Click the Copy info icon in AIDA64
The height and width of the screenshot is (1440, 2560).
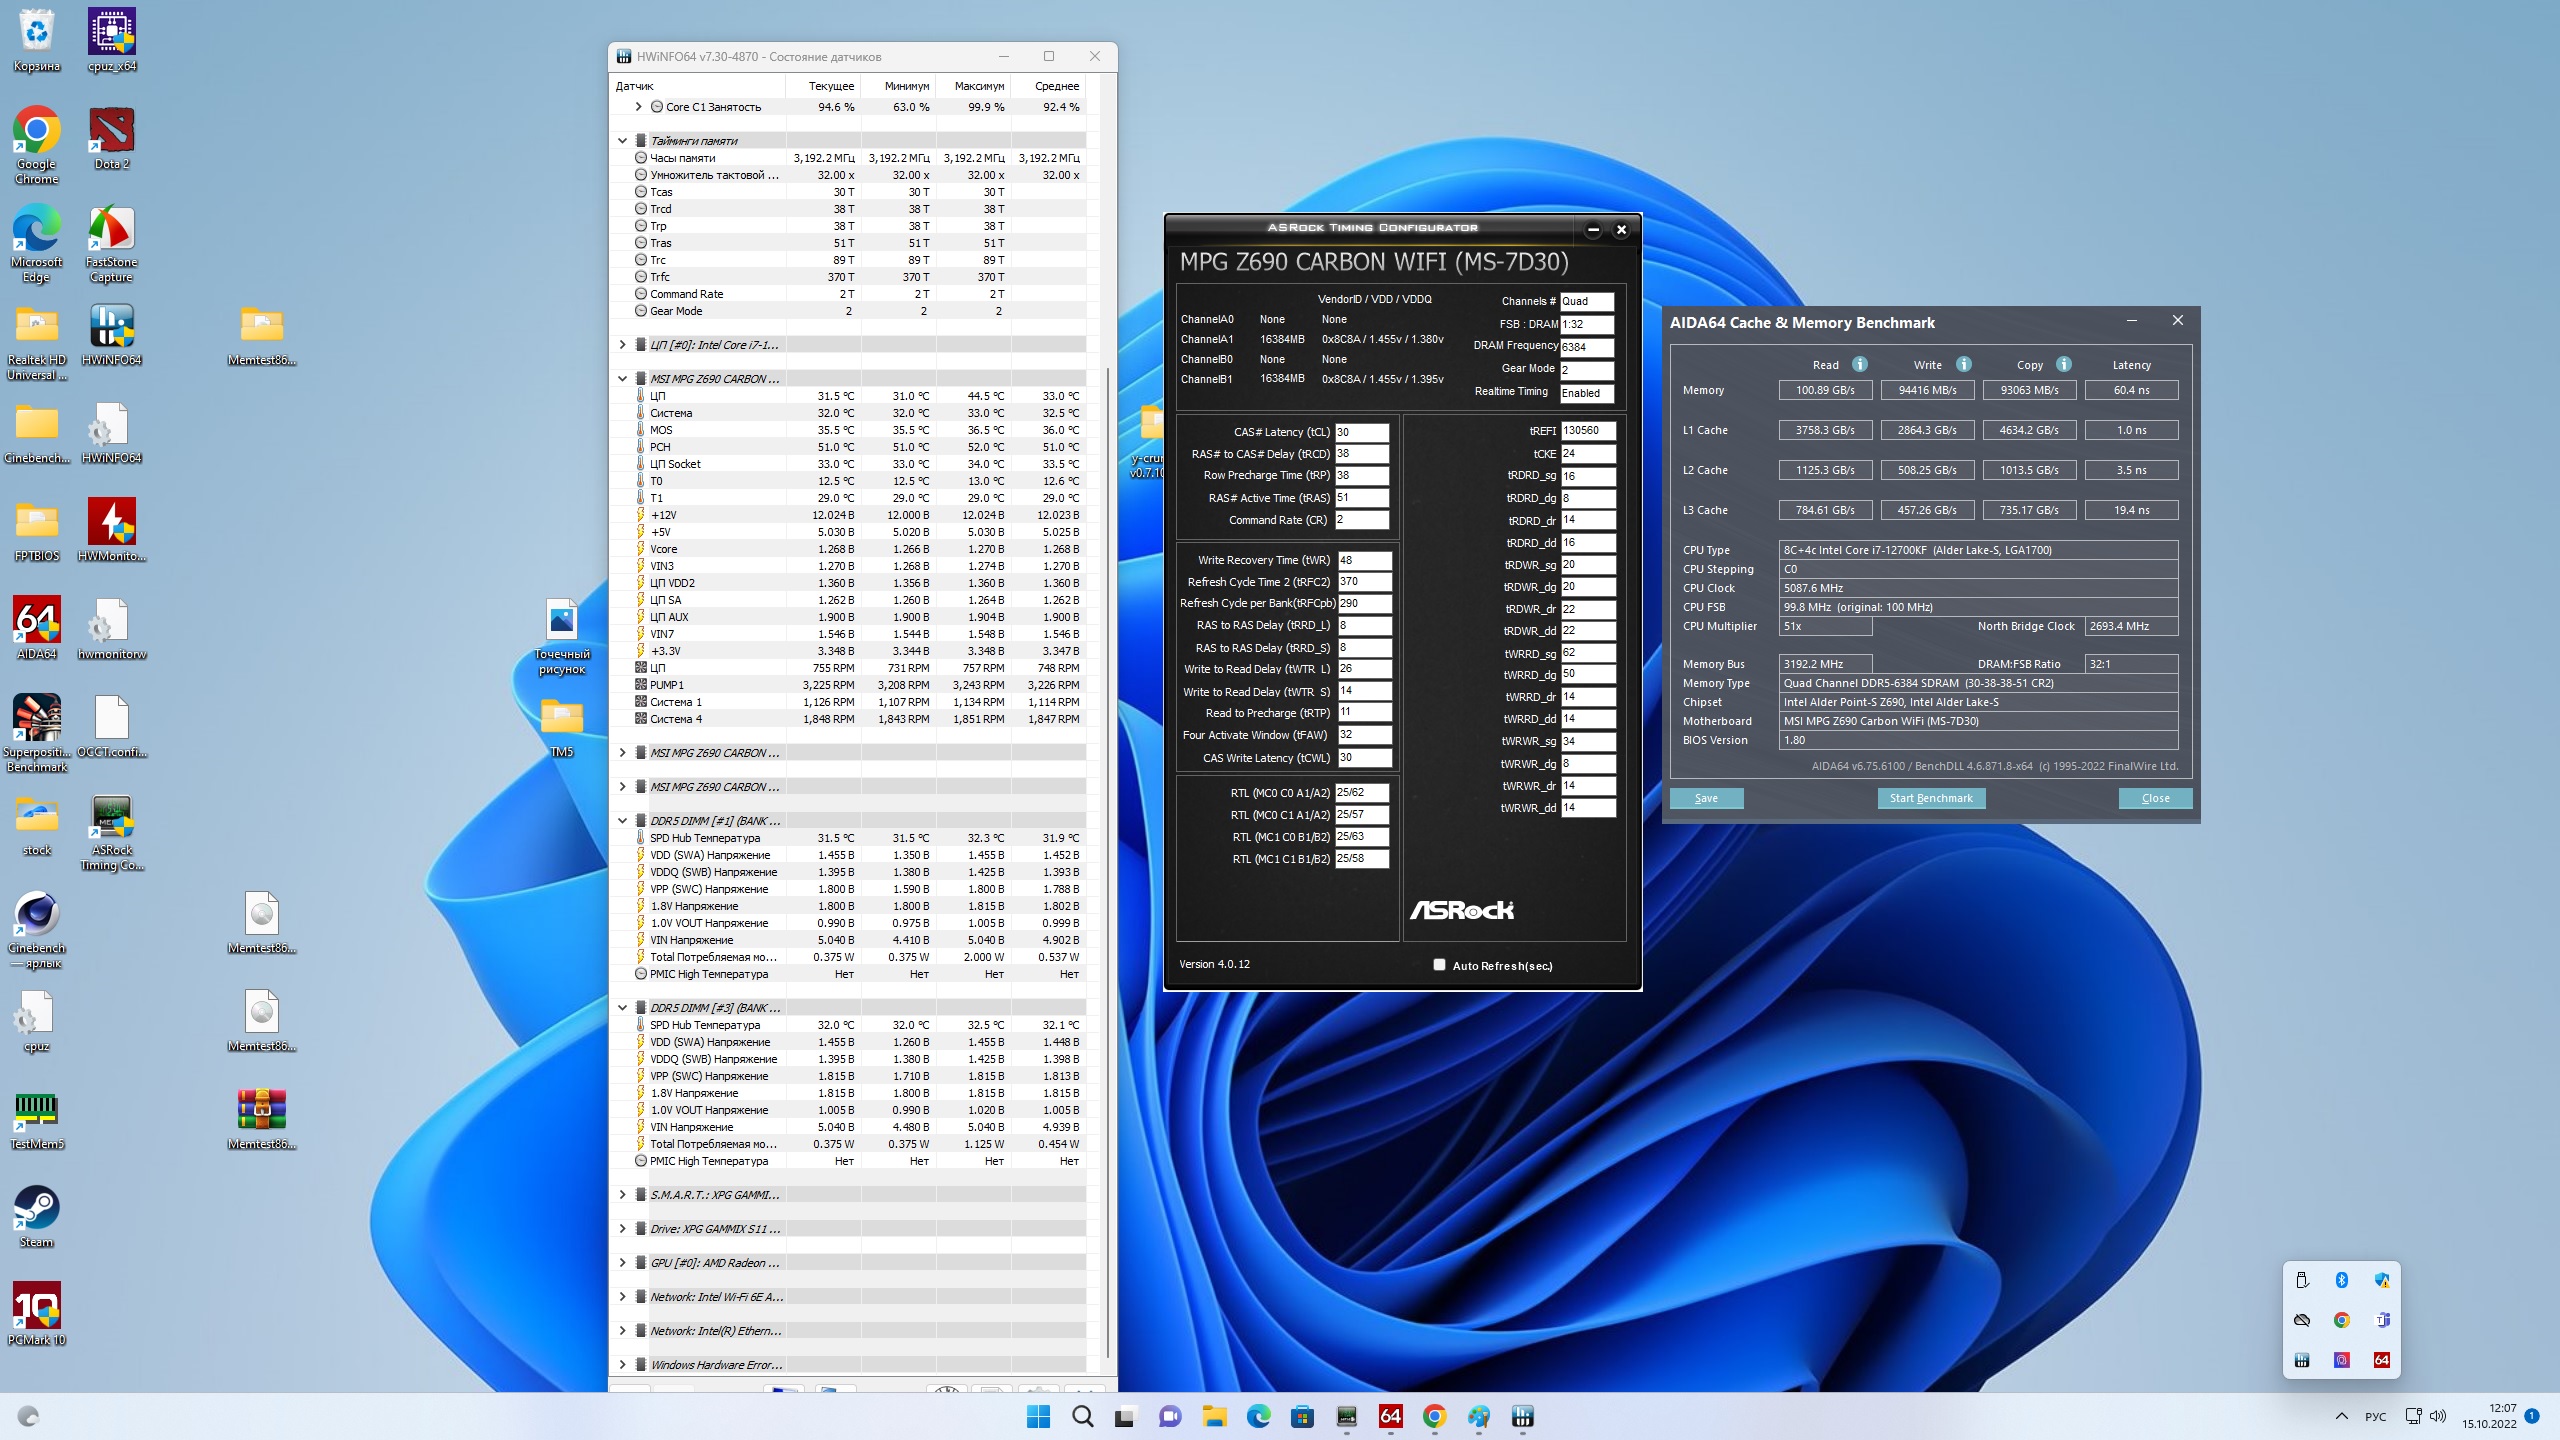2064,365
